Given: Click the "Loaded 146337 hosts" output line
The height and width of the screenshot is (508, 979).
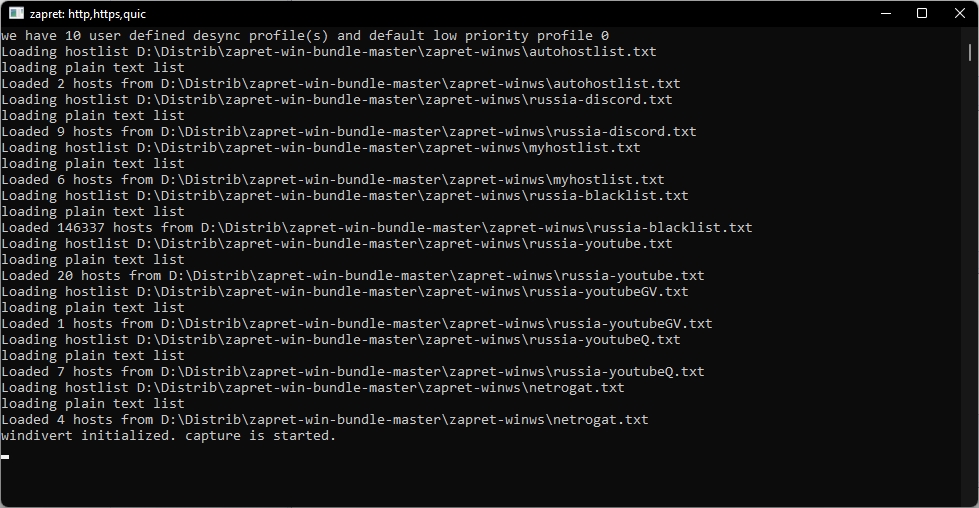Looking at the screenshot, I should click(x=376, y=227).
